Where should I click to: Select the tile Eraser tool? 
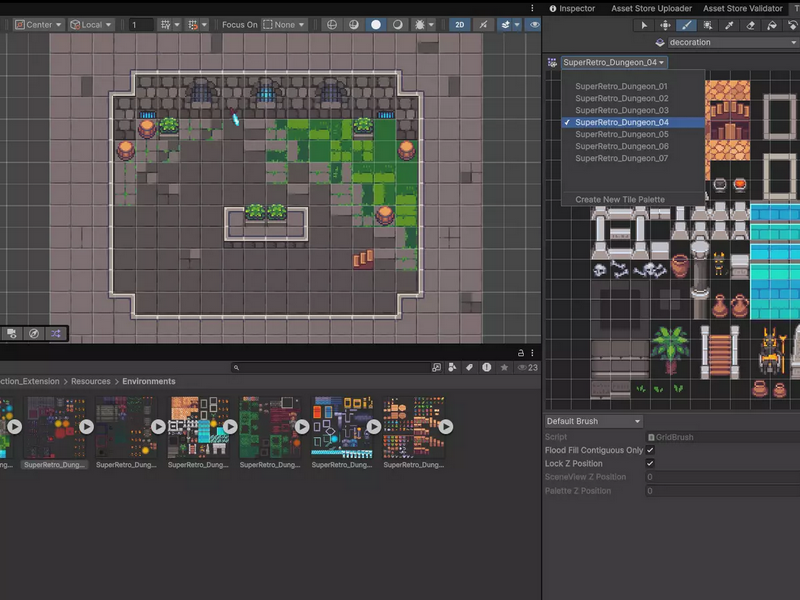[751, 25]
